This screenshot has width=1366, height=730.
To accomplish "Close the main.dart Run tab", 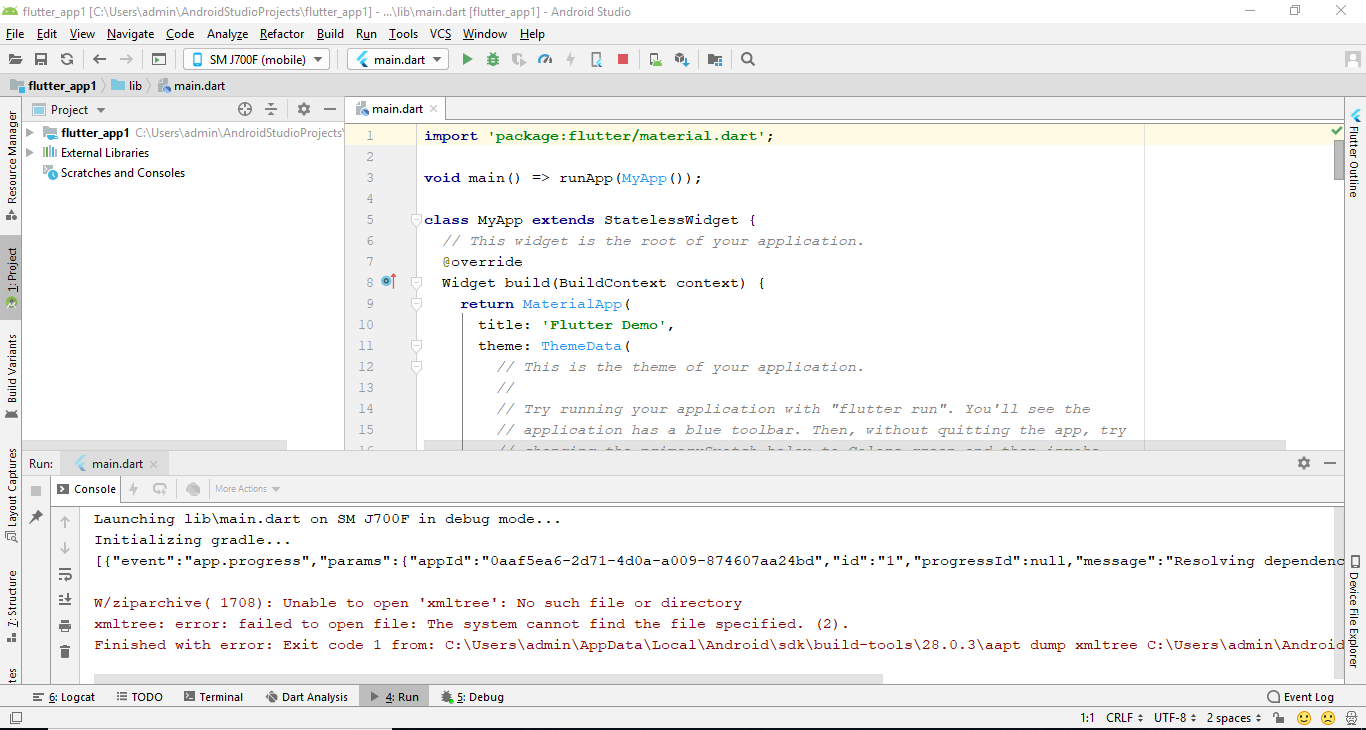I will (155, 464).
